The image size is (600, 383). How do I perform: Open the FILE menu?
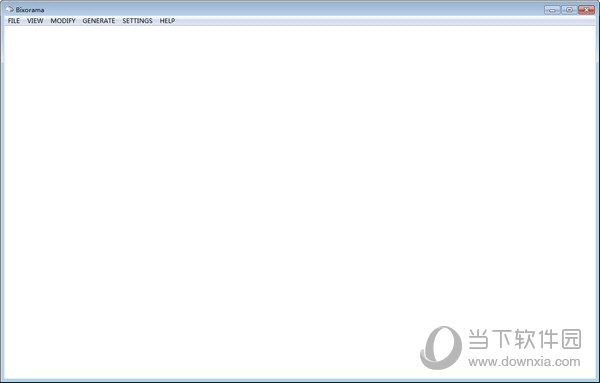14,21
